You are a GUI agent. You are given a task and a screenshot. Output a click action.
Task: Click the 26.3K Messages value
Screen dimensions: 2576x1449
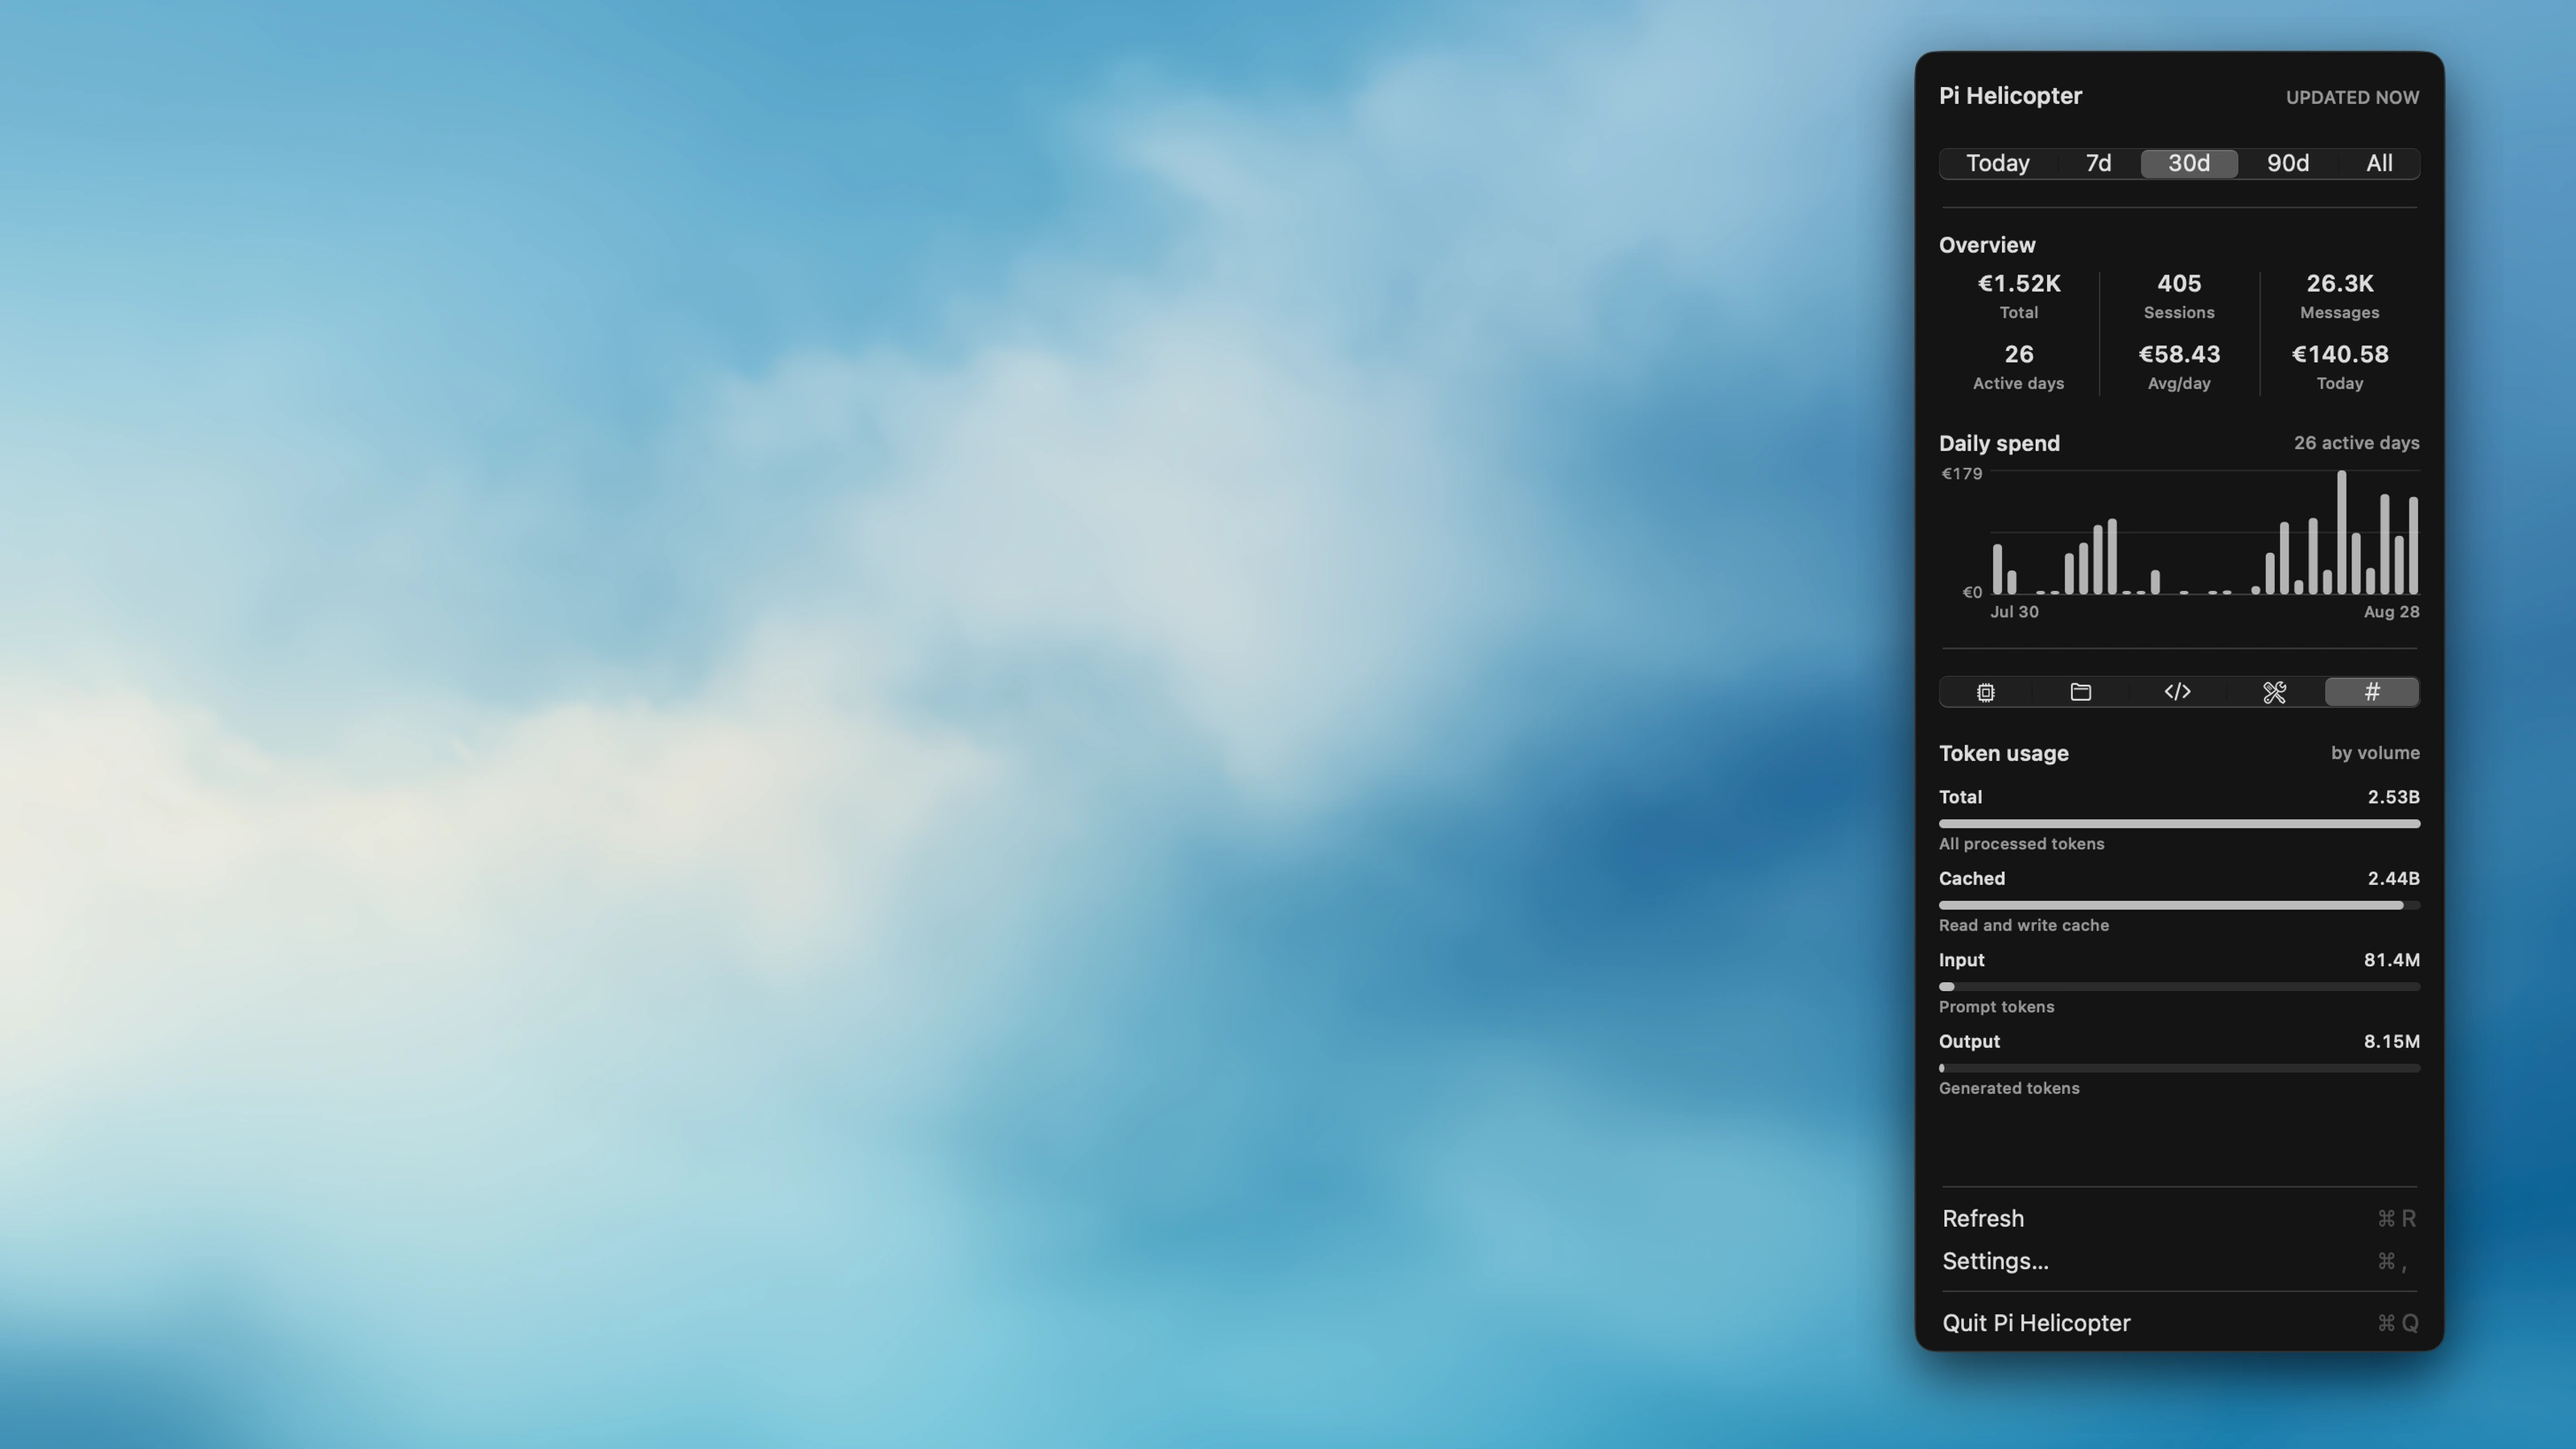click(2340, 284)
